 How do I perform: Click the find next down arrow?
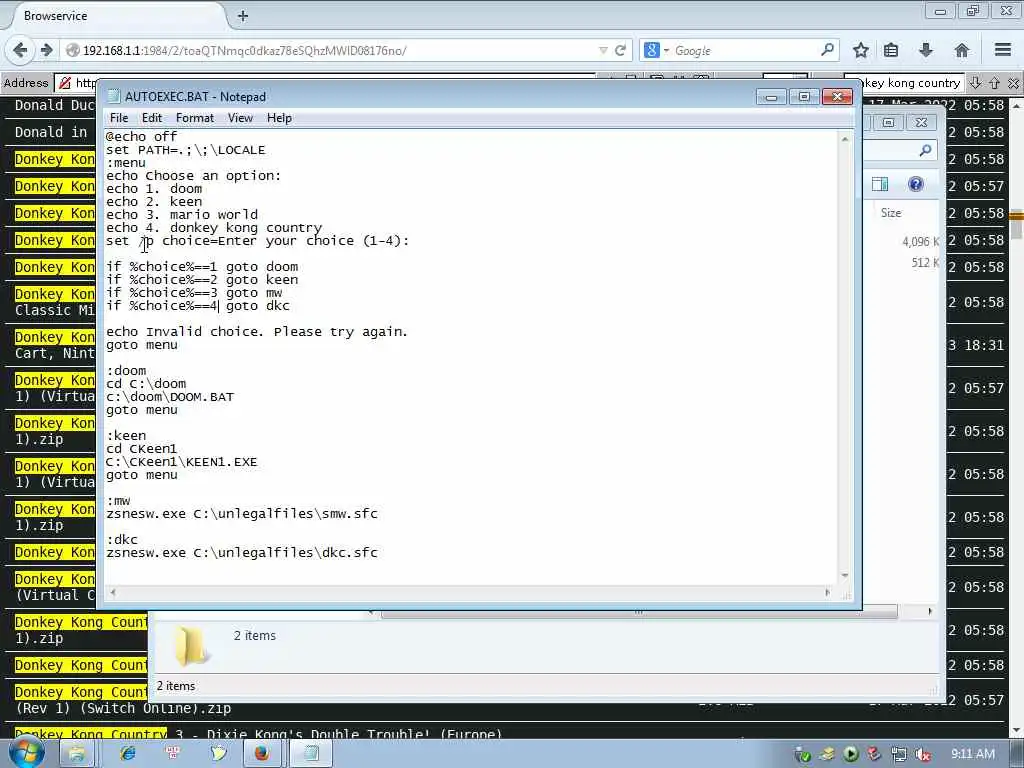[976, 83]
